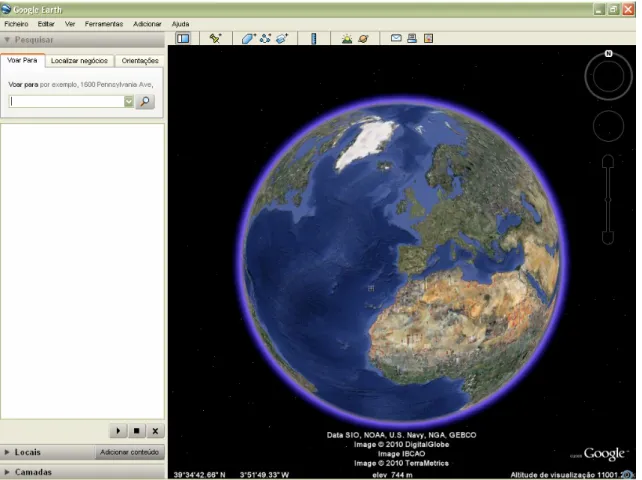Zoom in using the slider top end

click(x=608, y=161)
